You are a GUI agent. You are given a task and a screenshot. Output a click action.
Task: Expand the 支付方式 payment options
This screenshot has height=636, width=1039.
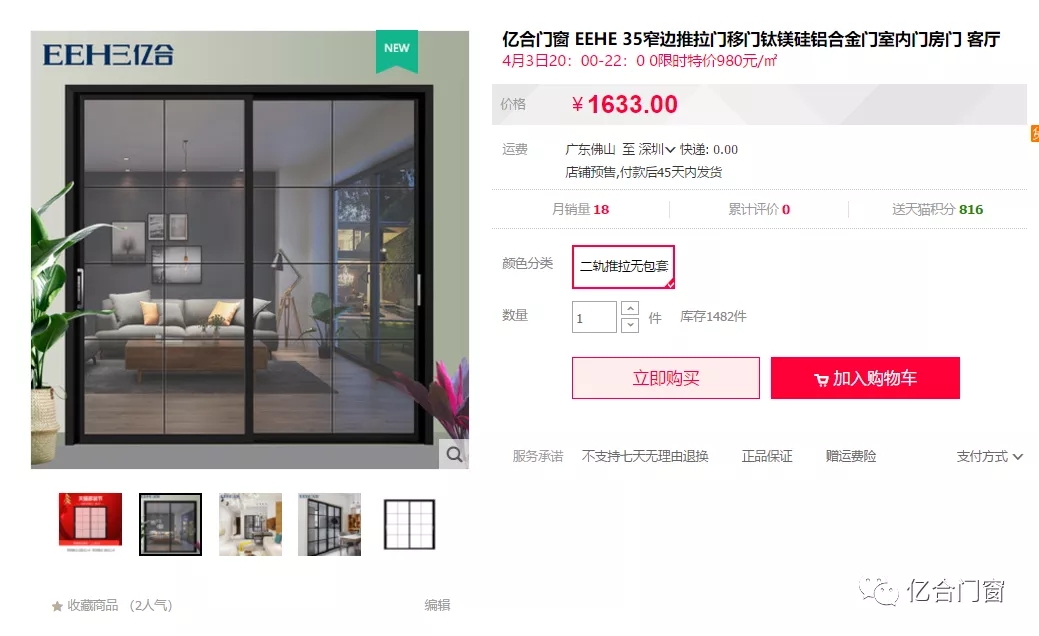[x=989, y=456]
